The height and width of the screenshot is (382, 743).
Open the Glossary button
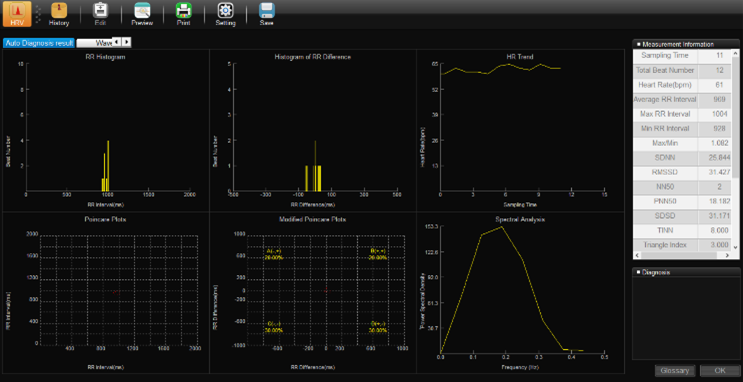tap(675, 371)
